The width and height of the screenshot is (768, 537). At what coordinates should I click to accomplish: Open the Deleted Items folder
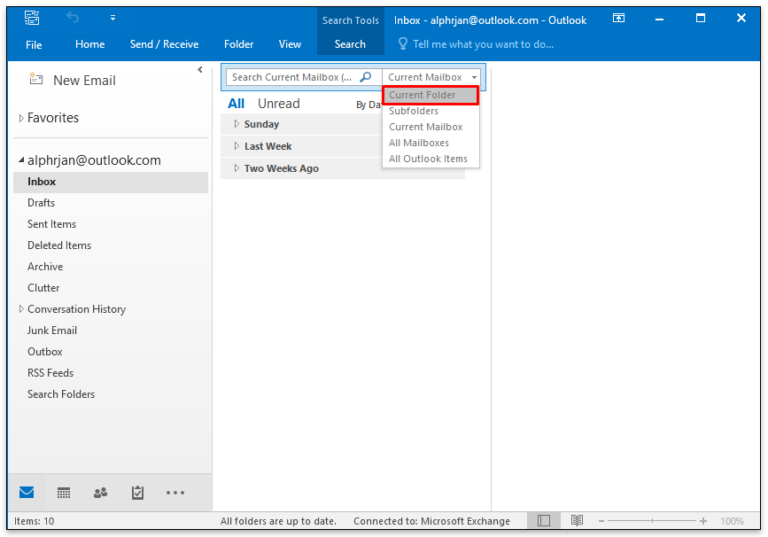click(59, 245)
